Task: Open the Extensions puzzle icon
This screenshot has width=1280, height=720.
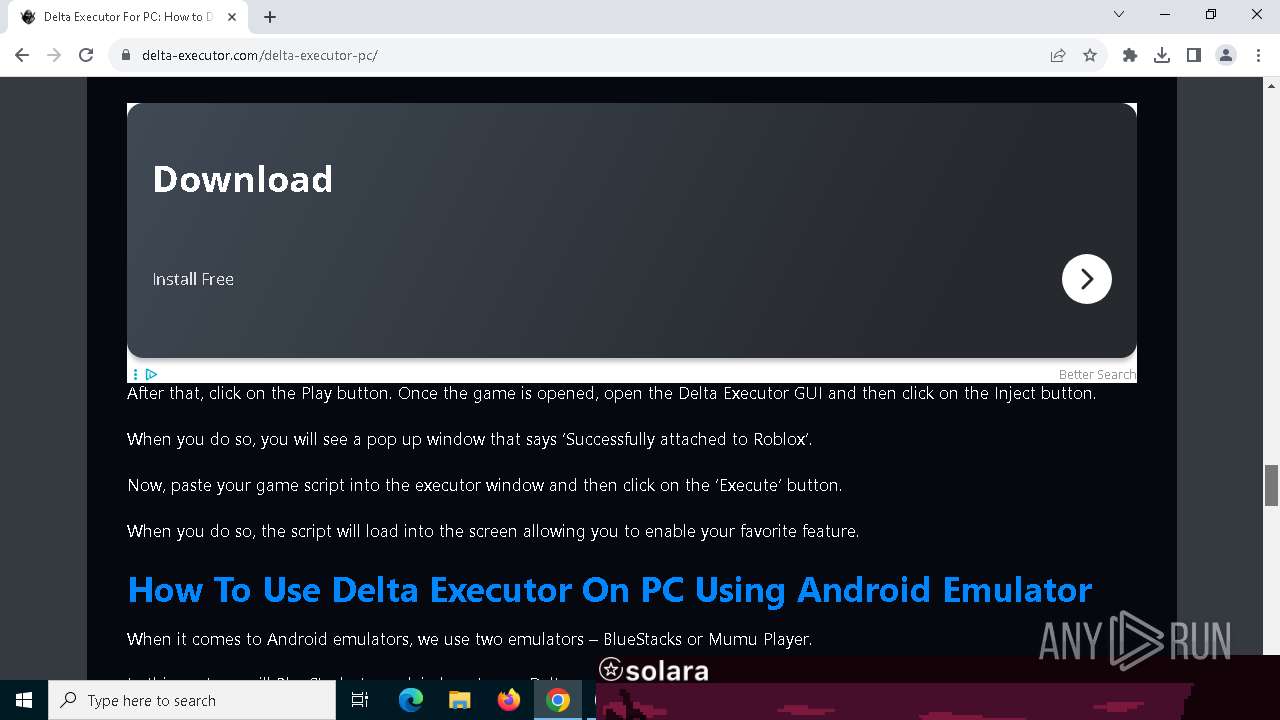Action: point(1130,56)
